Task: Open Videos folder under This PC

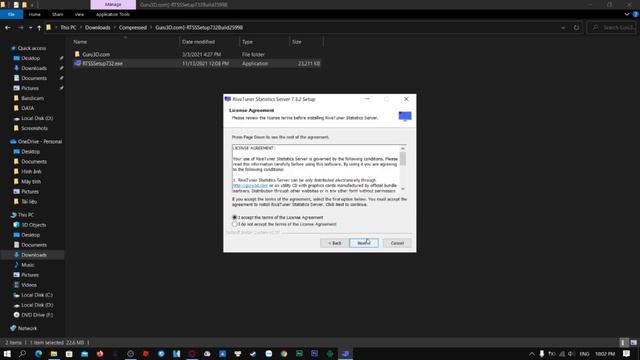Action: coord(29,285)
